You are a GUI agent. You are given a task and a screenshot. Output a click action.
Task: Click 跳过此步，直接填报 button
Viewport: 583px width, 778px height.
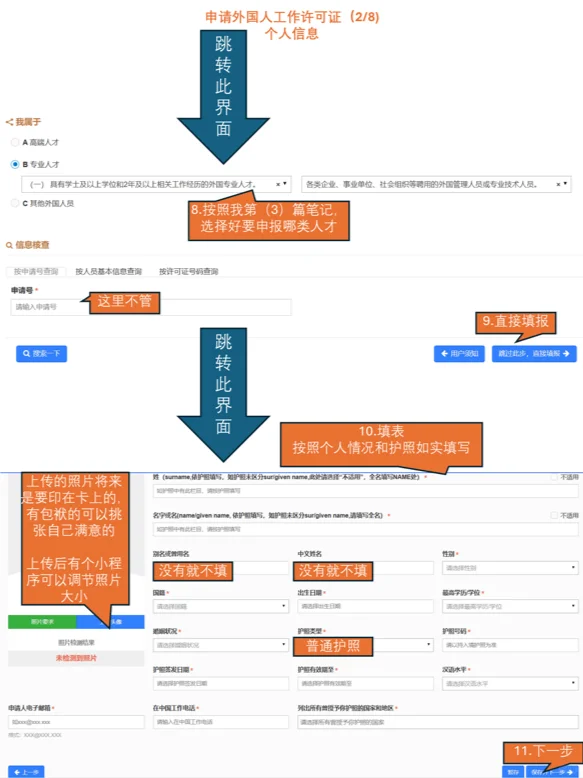(x=534, y=354)
